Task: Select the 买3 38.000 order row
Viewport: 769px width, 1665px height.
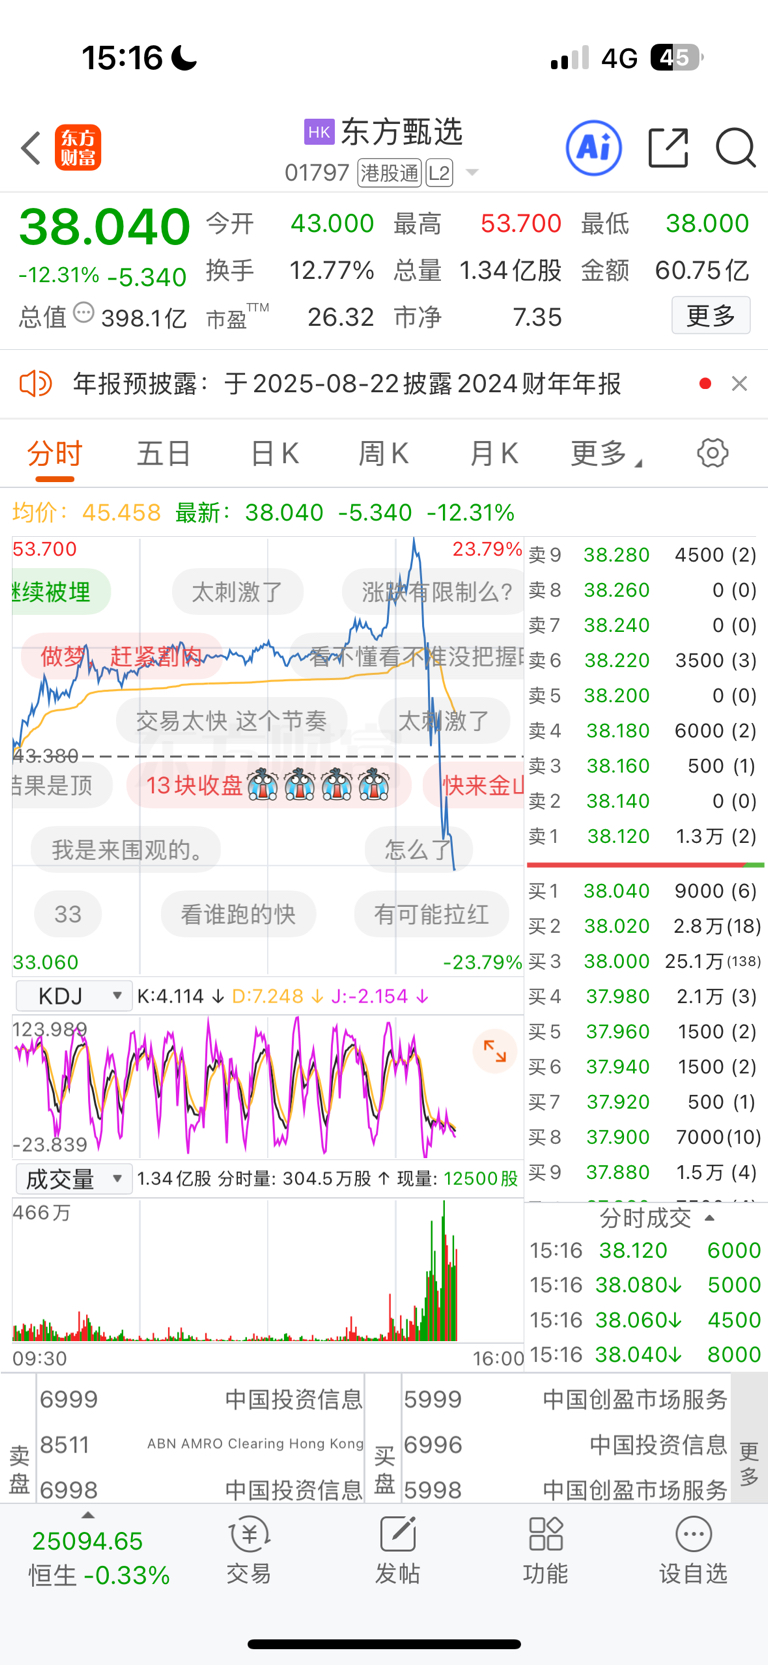Action: point(645,961)
